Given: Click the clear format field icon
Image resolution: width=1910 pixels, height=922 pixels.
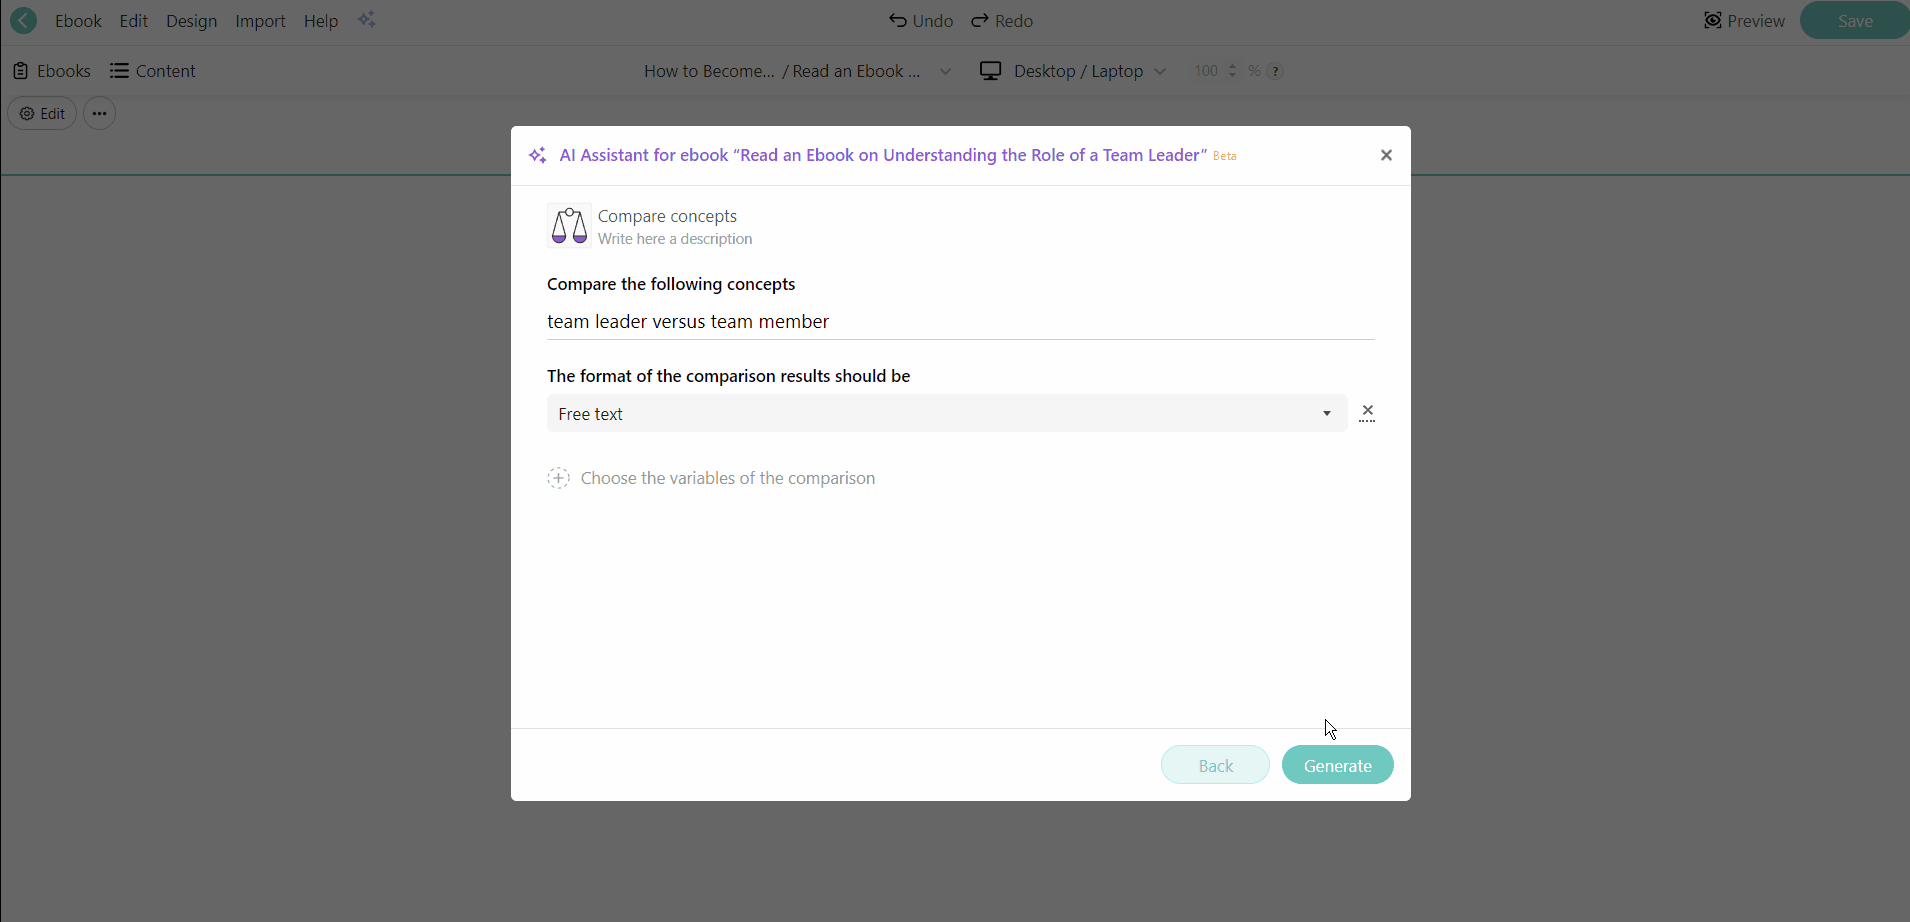Looking at the screenshot, I should (x=1367, y=413).
